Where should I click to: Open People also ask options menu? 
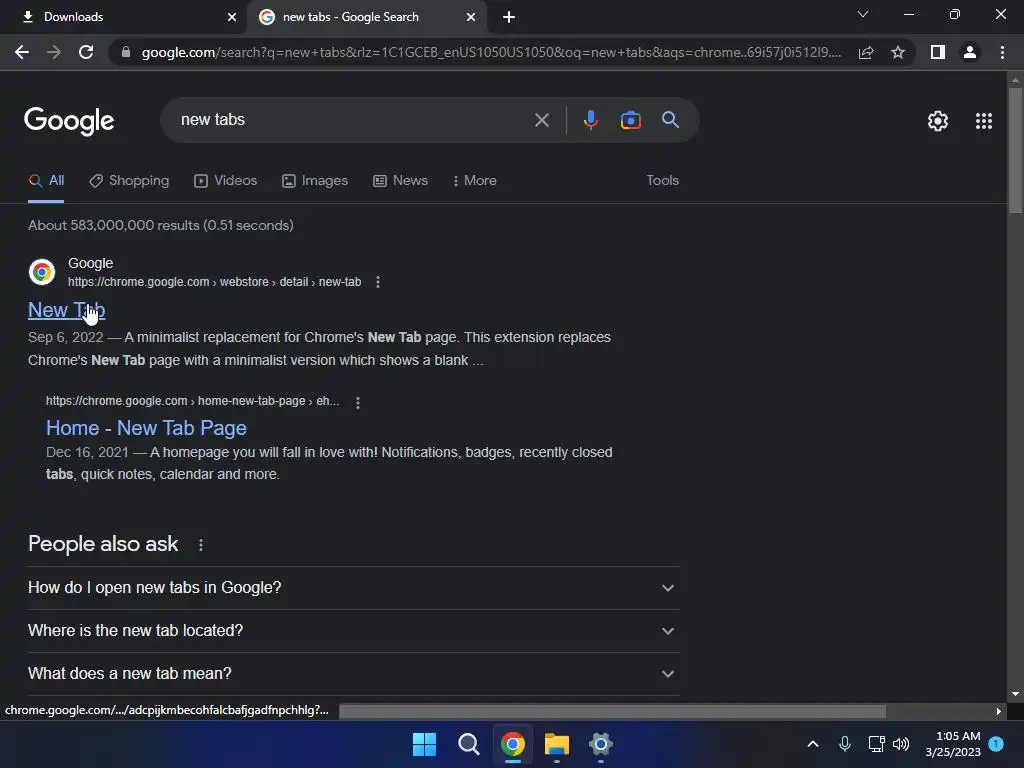tap(200, 545)
